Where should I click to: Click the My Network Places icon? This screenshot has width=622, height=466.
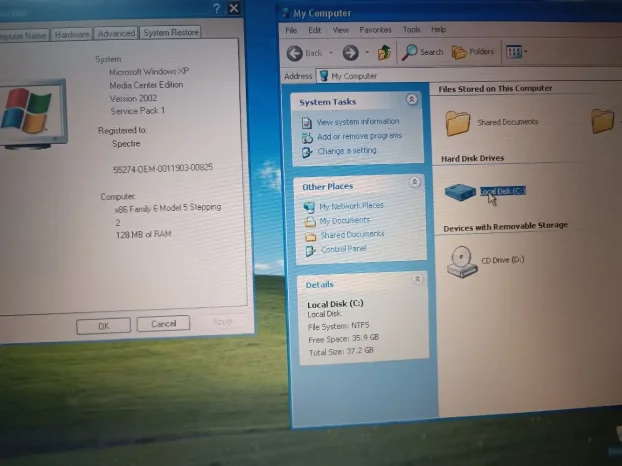pos(309,207)
